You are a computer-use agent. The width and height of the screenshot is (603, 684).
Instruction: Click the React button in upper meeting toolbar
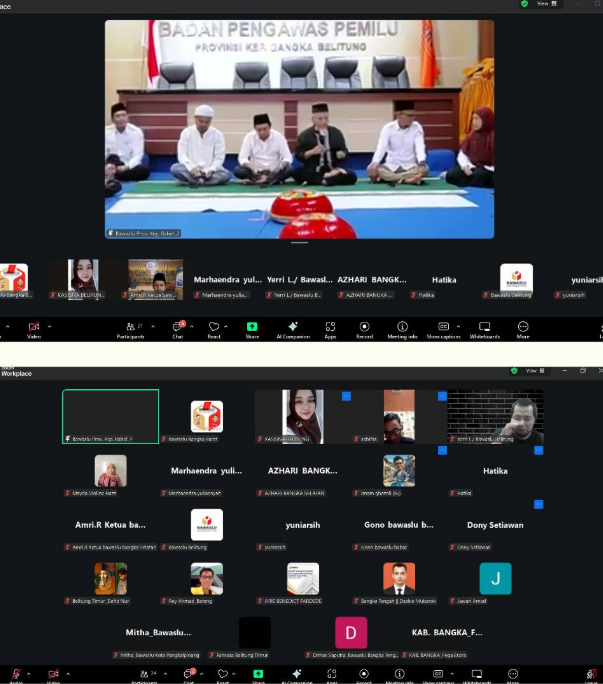[213, 329]
